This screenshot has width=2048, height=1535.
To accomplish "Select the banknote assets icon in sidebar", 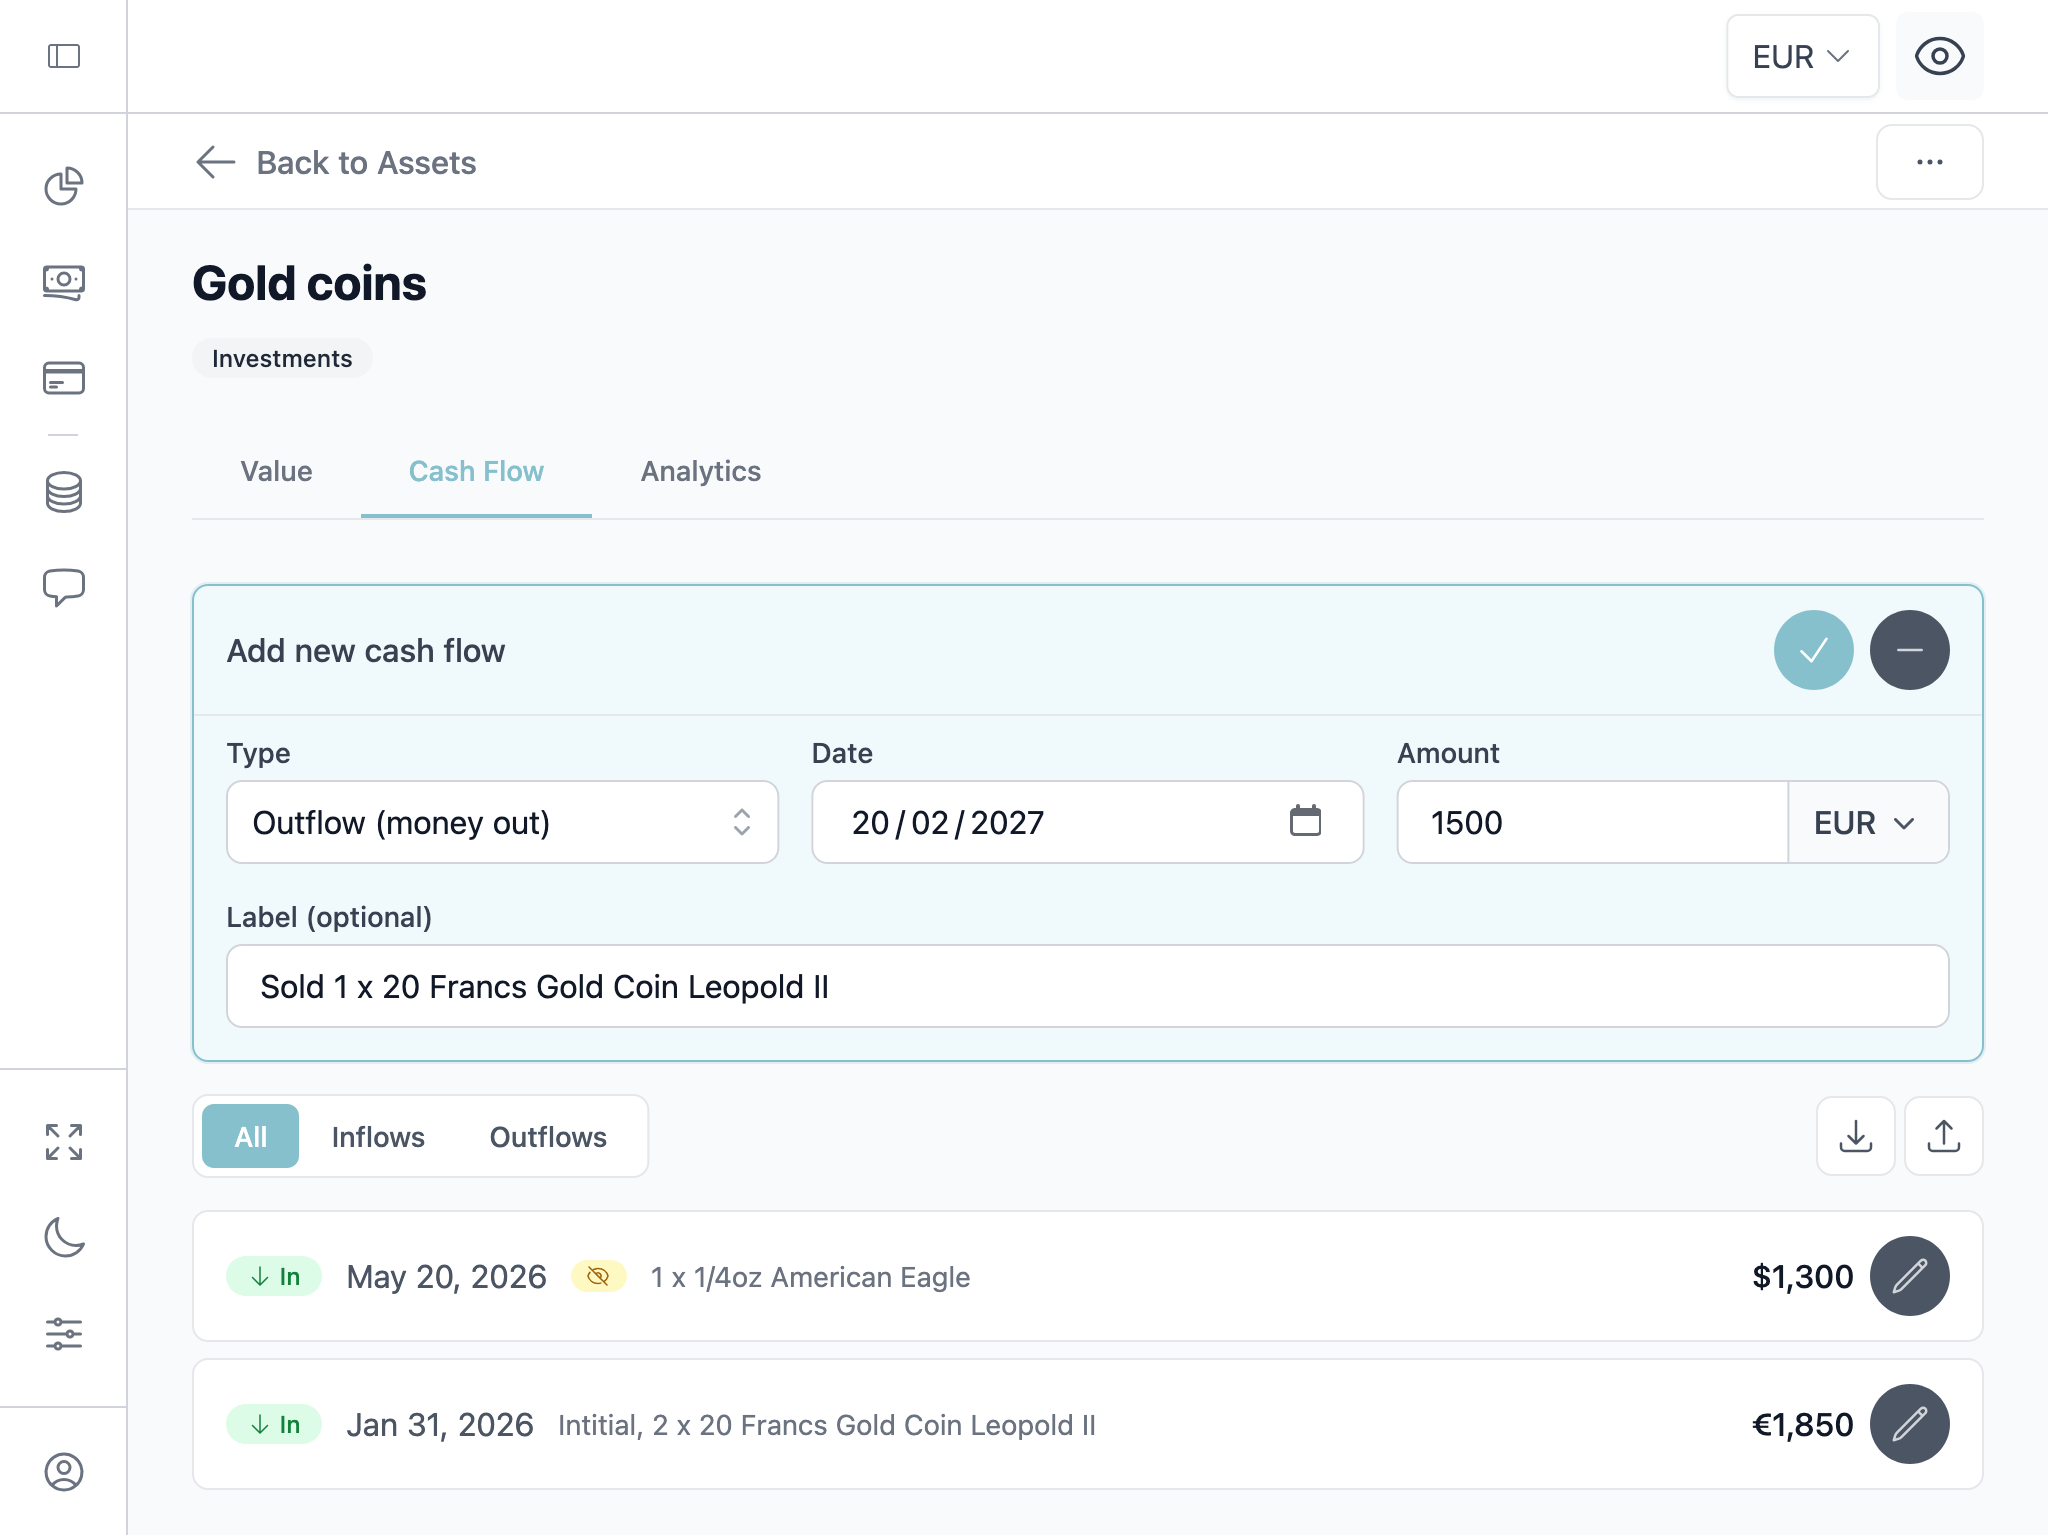I will point(63,283).
